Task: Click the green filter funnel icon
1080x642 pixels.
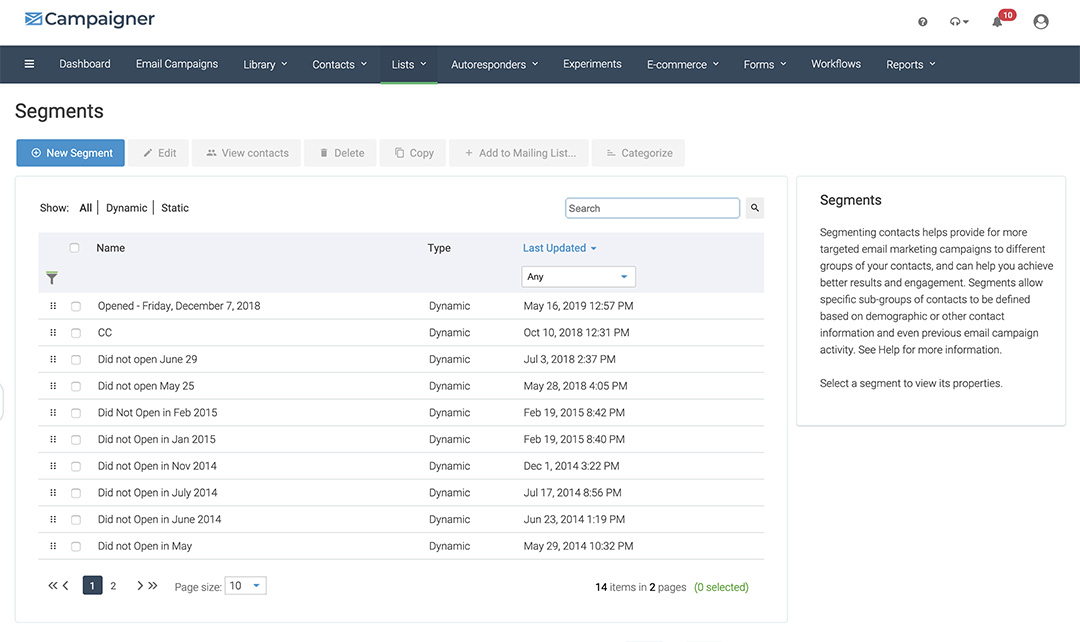Action: click(x=52, y=278)
